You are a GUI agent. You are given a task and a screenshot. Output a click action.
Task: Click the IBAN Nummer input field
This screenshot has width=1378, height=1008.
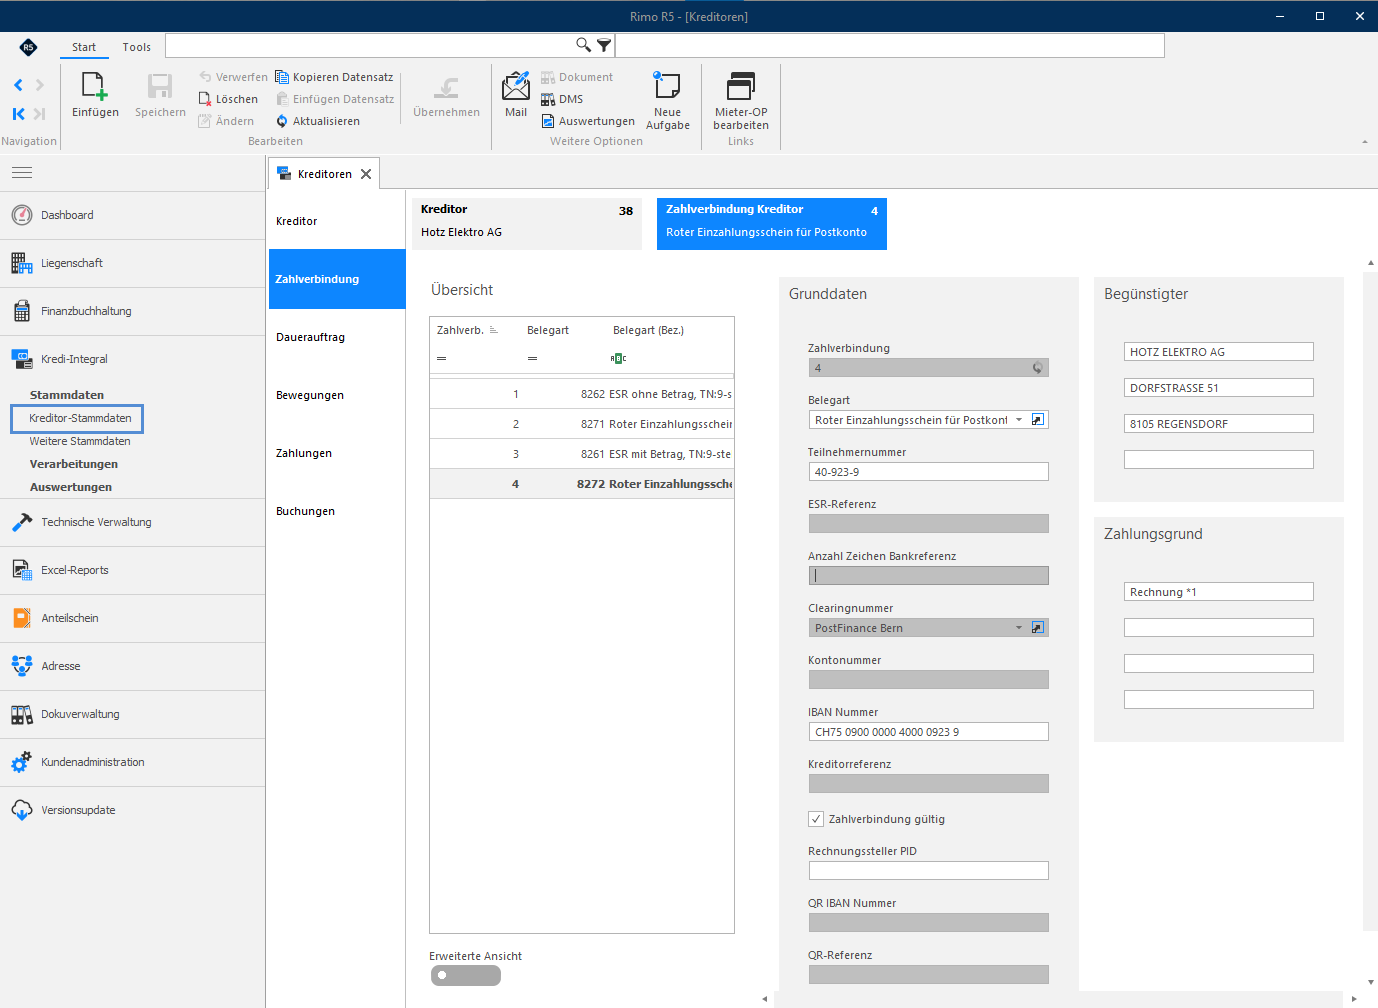[x=928, y=732]
